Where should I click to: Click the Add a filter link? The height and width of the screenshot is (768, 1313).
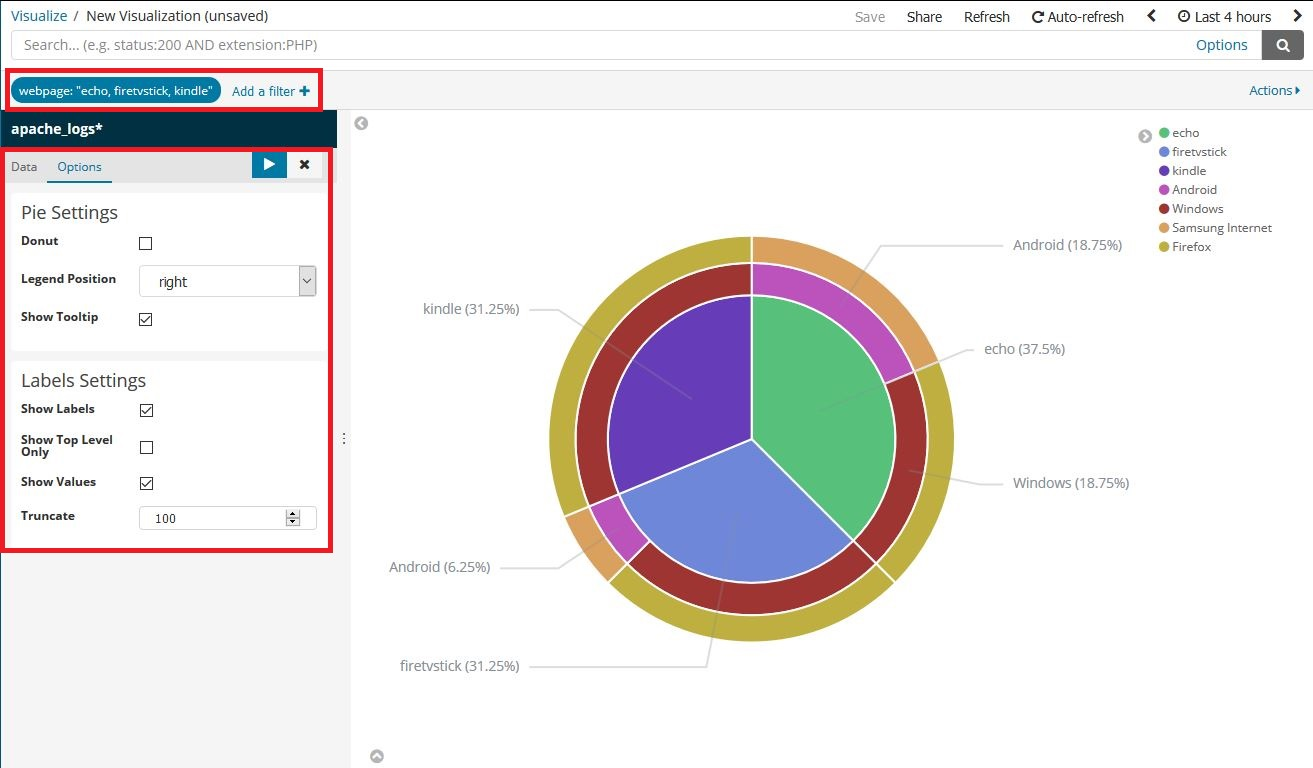click(270, 91)
